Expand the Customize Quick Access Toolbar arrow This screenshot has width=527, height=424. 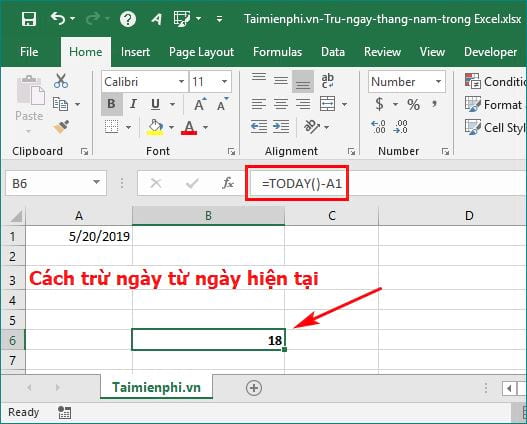click(x=219, y=19)
